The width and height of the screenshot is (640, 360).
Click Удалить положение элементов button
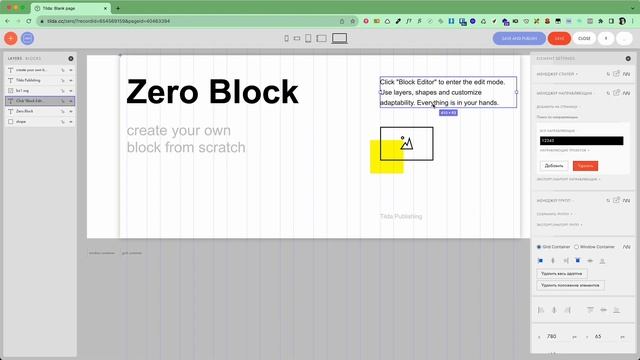(570, 285)
